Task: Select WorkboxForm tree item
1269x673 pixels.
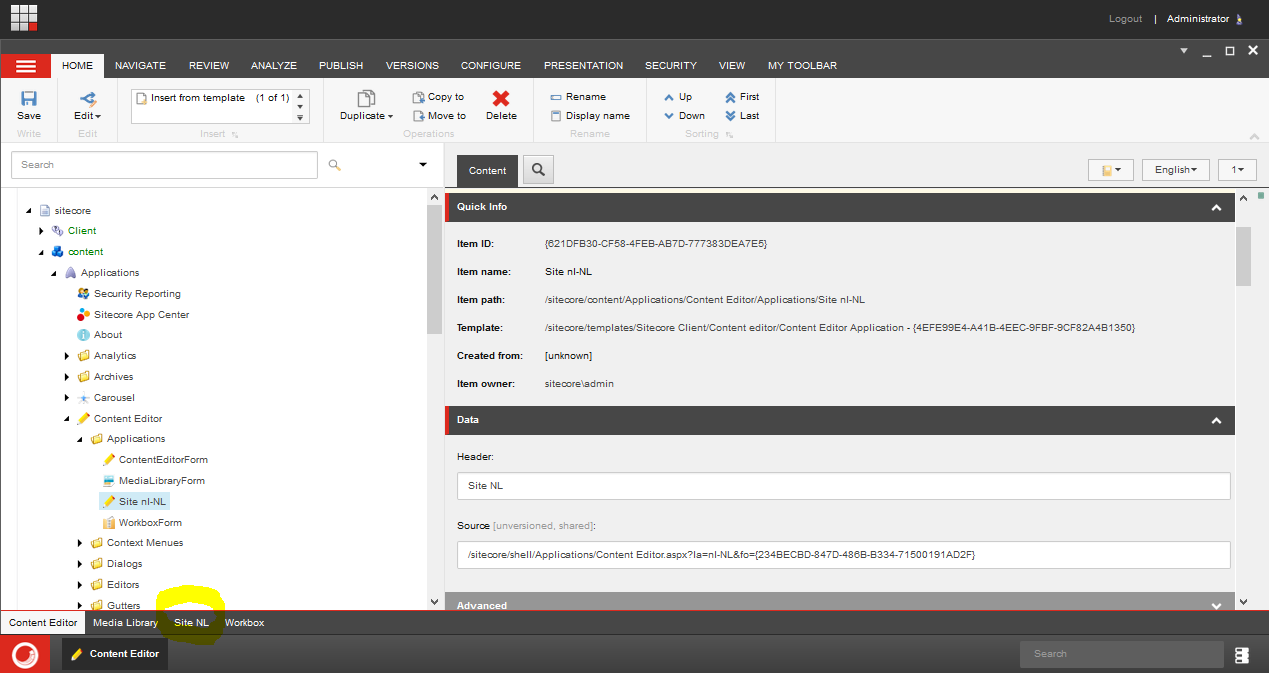Action: pyautogui.click(x=142, y=523)
